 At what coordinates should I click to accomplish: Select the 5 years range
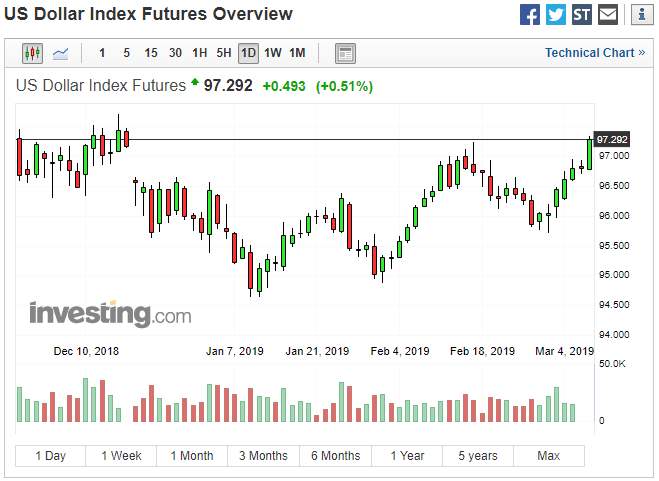click(x=478, y=456)
